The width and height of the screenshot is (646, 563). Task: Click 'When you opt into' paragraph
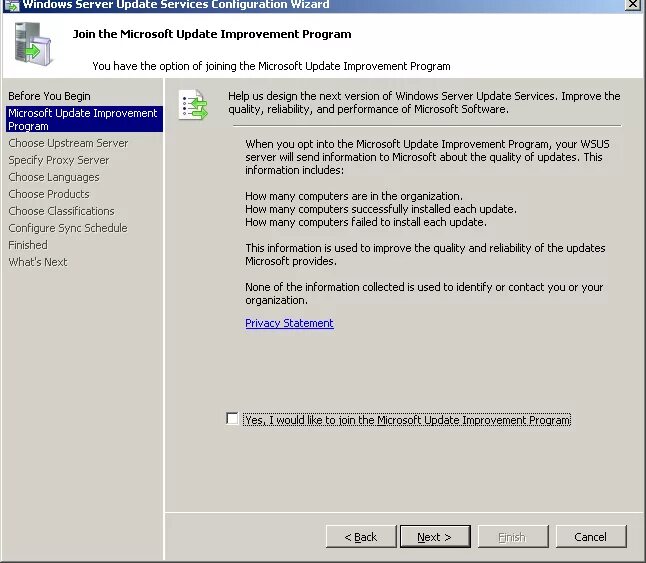(427, 157)
